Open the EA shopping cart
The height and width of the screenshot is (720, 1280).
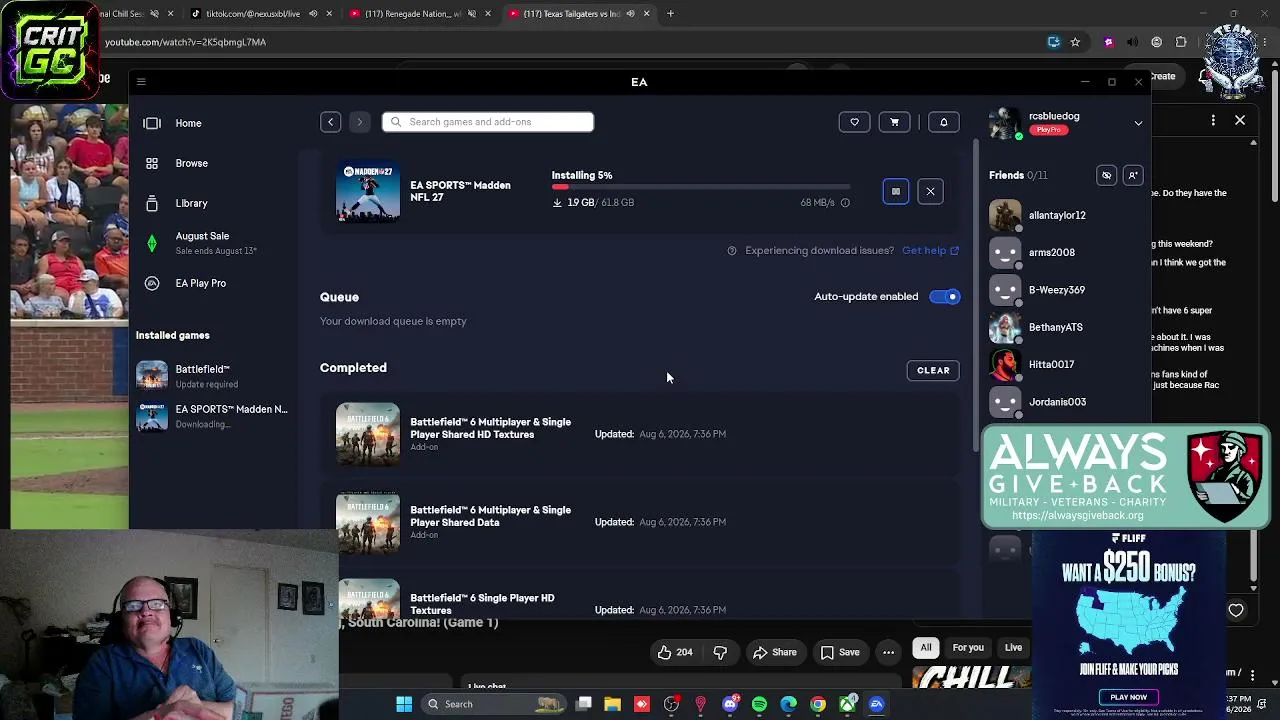894,122
